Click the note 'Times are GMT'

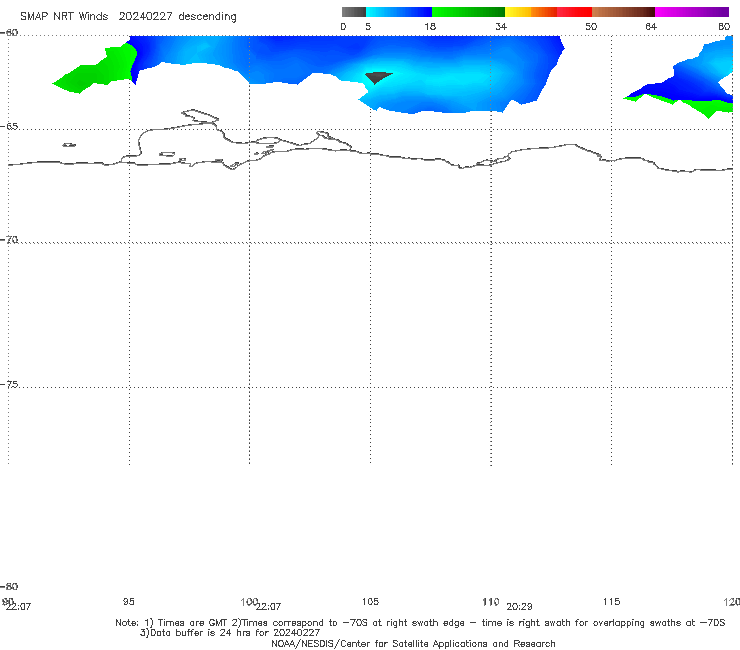click(193, 623)
